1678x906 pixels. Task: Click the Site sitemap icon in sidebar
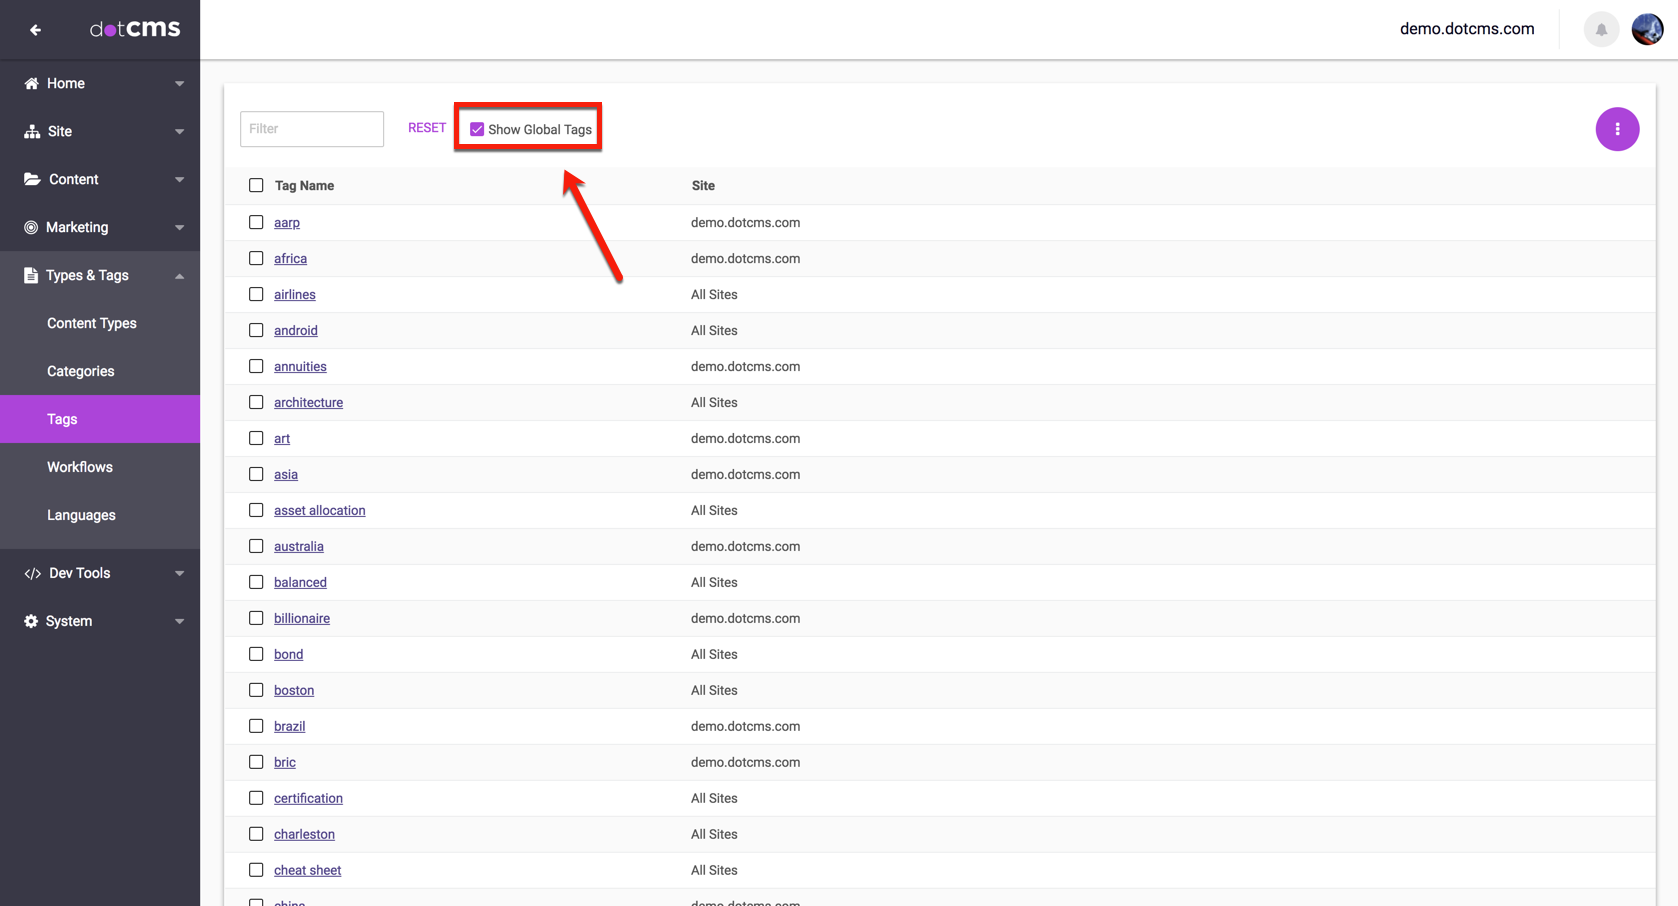pos(32,131)
